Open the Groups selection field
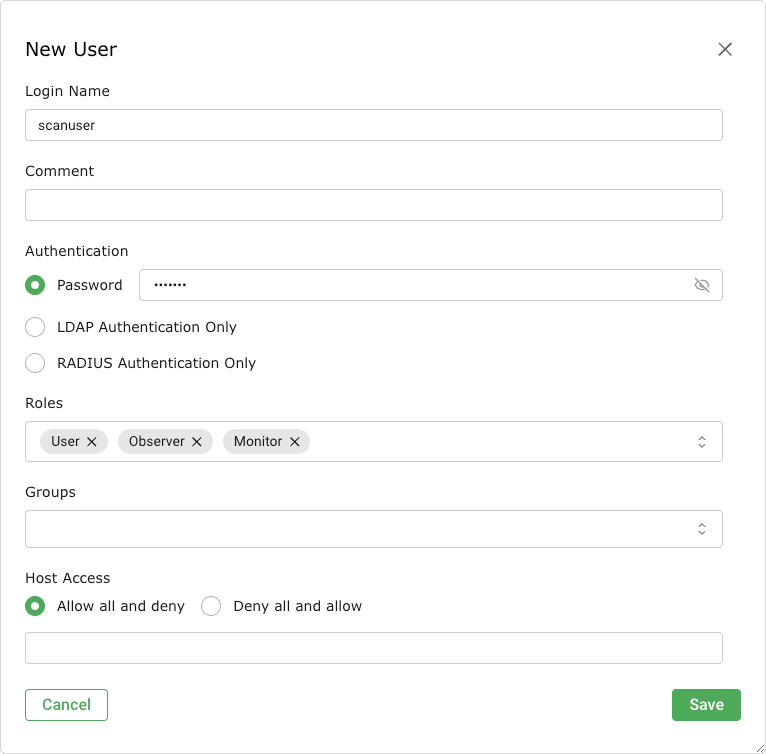 click(350, 529)
